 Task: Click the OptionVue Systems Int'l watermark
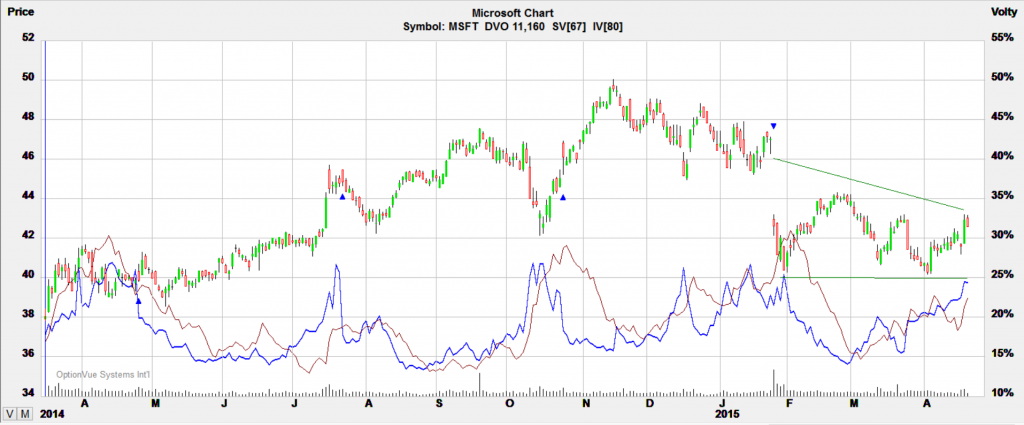(103, 376)
